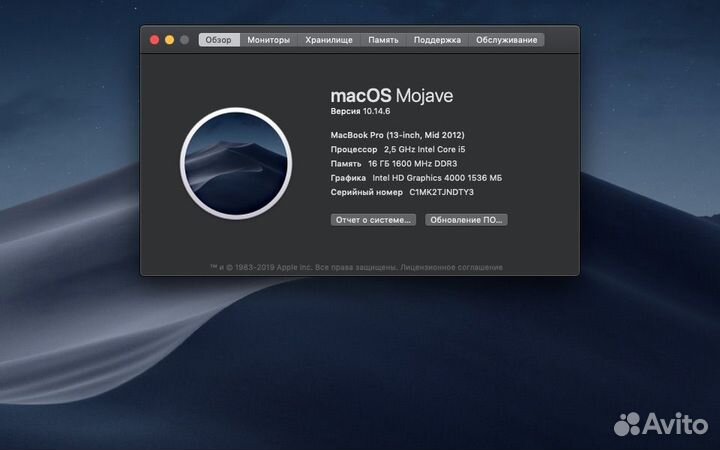The height and width of the screenshot is (450, 720).
Task: Select the serial number C1MK2TJNDTY3
Action: pyautogui.click(x=441, y=192)
